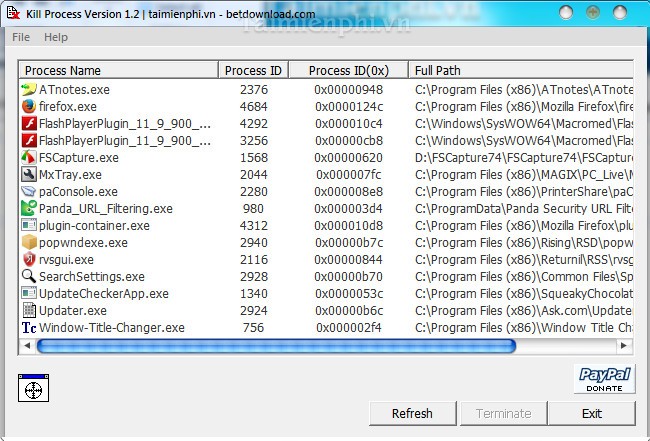This screenshot has width=650, height=441.
Task: Click the horizontal scrollbar right arrow
Action: (625, 346)
